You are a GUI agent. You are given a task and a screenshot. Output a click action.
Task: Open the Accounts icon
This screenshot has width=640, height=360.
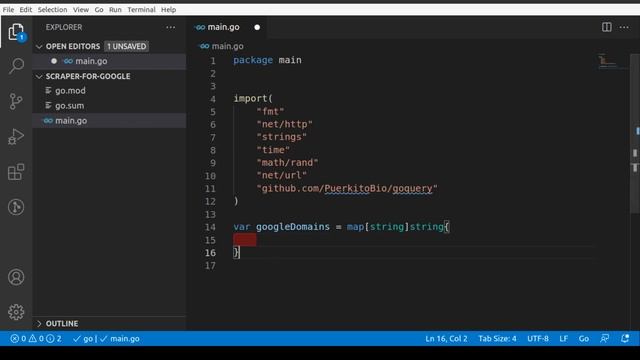coord(16,277)
